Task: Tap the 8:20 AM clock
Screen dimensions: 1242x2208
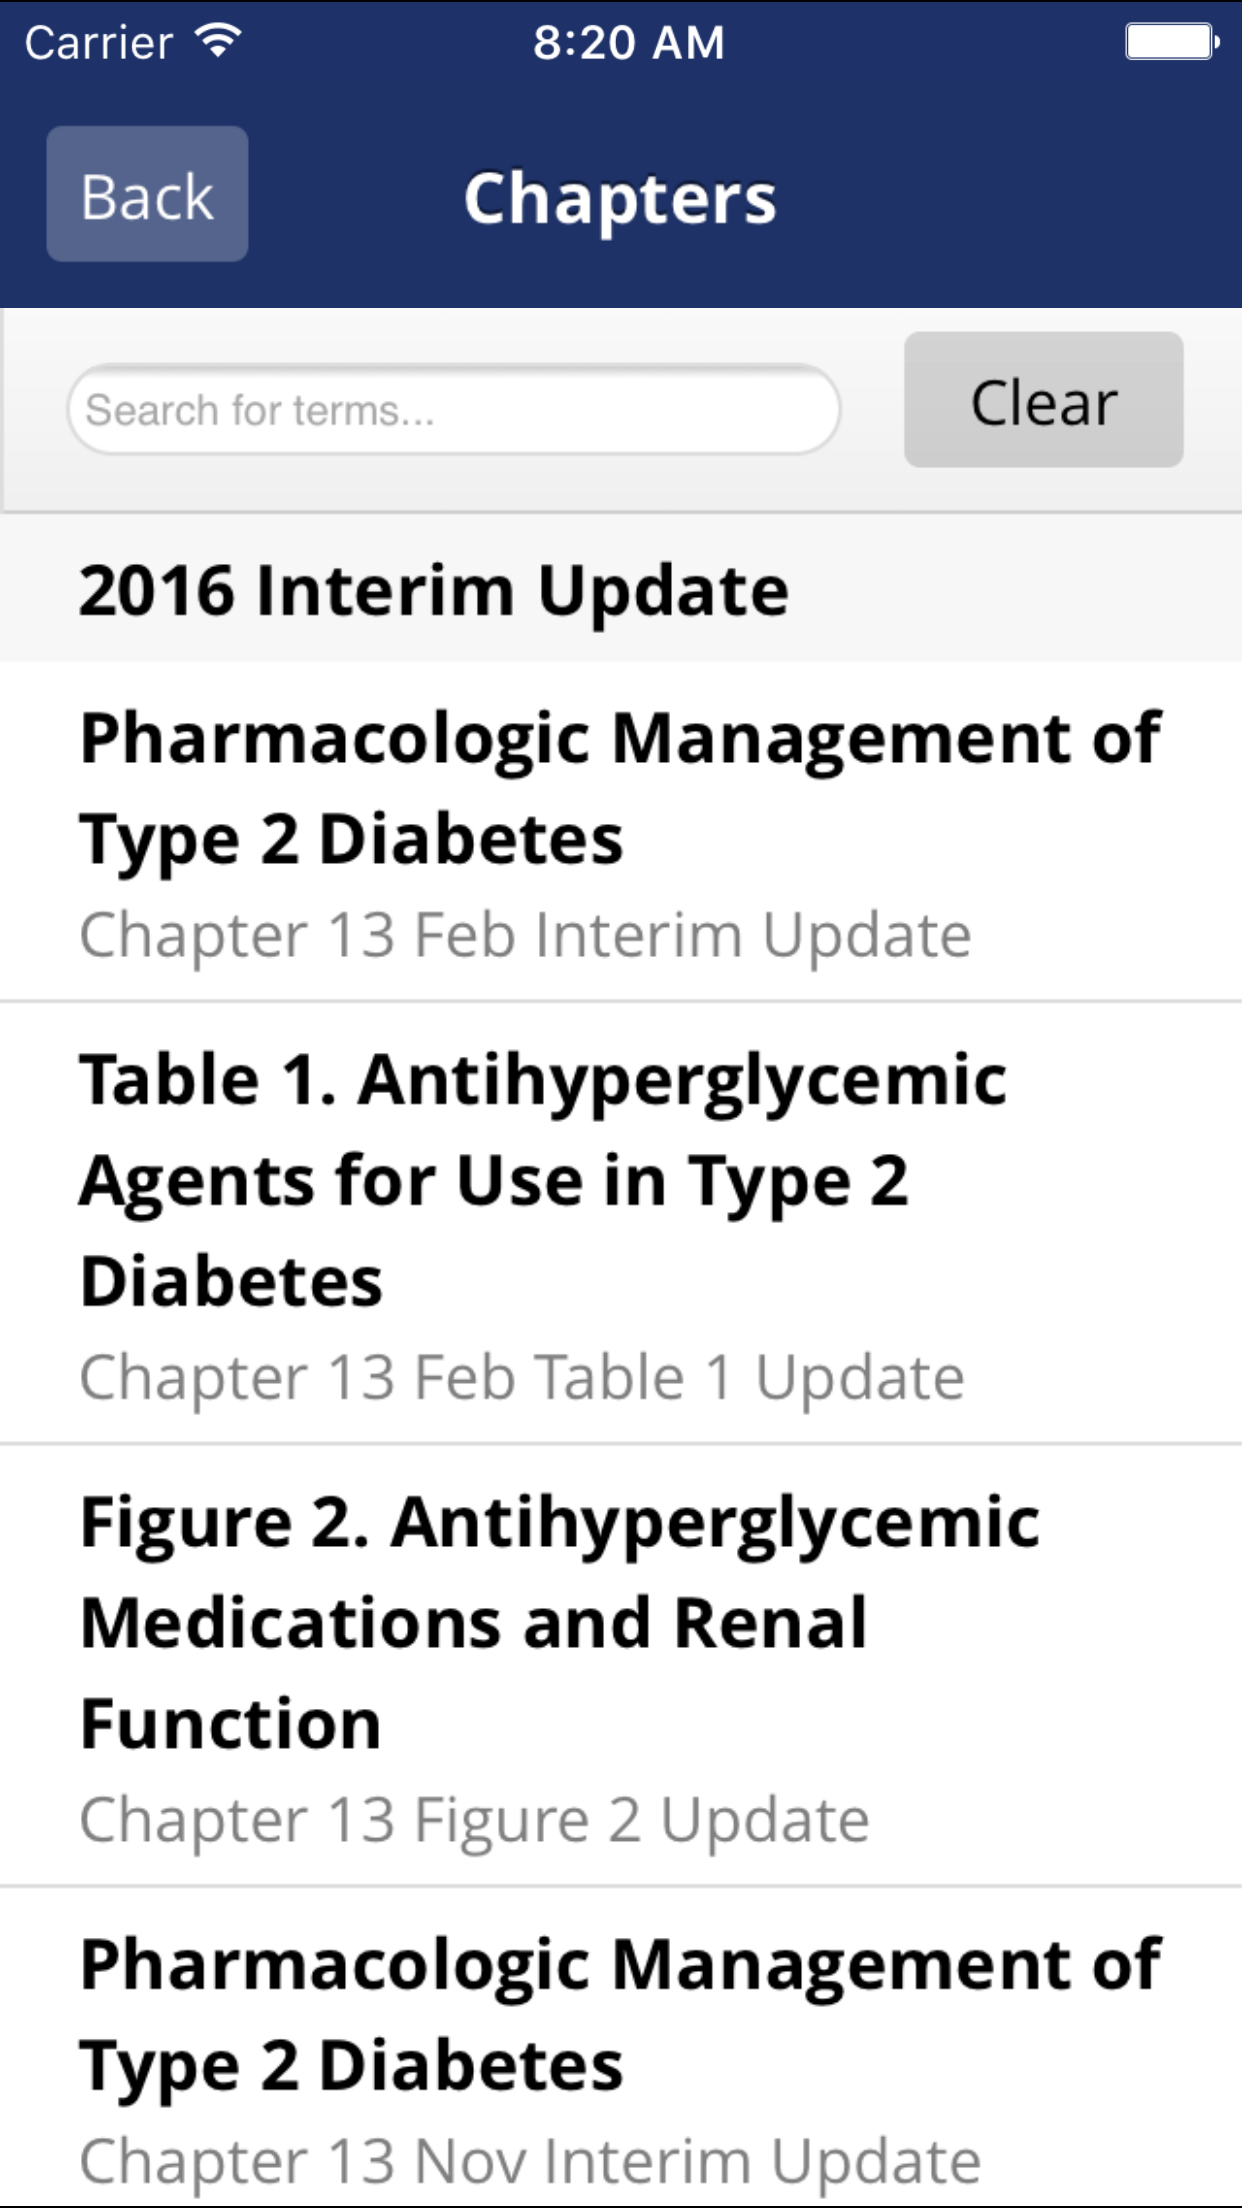Action: tap(628, 43)
